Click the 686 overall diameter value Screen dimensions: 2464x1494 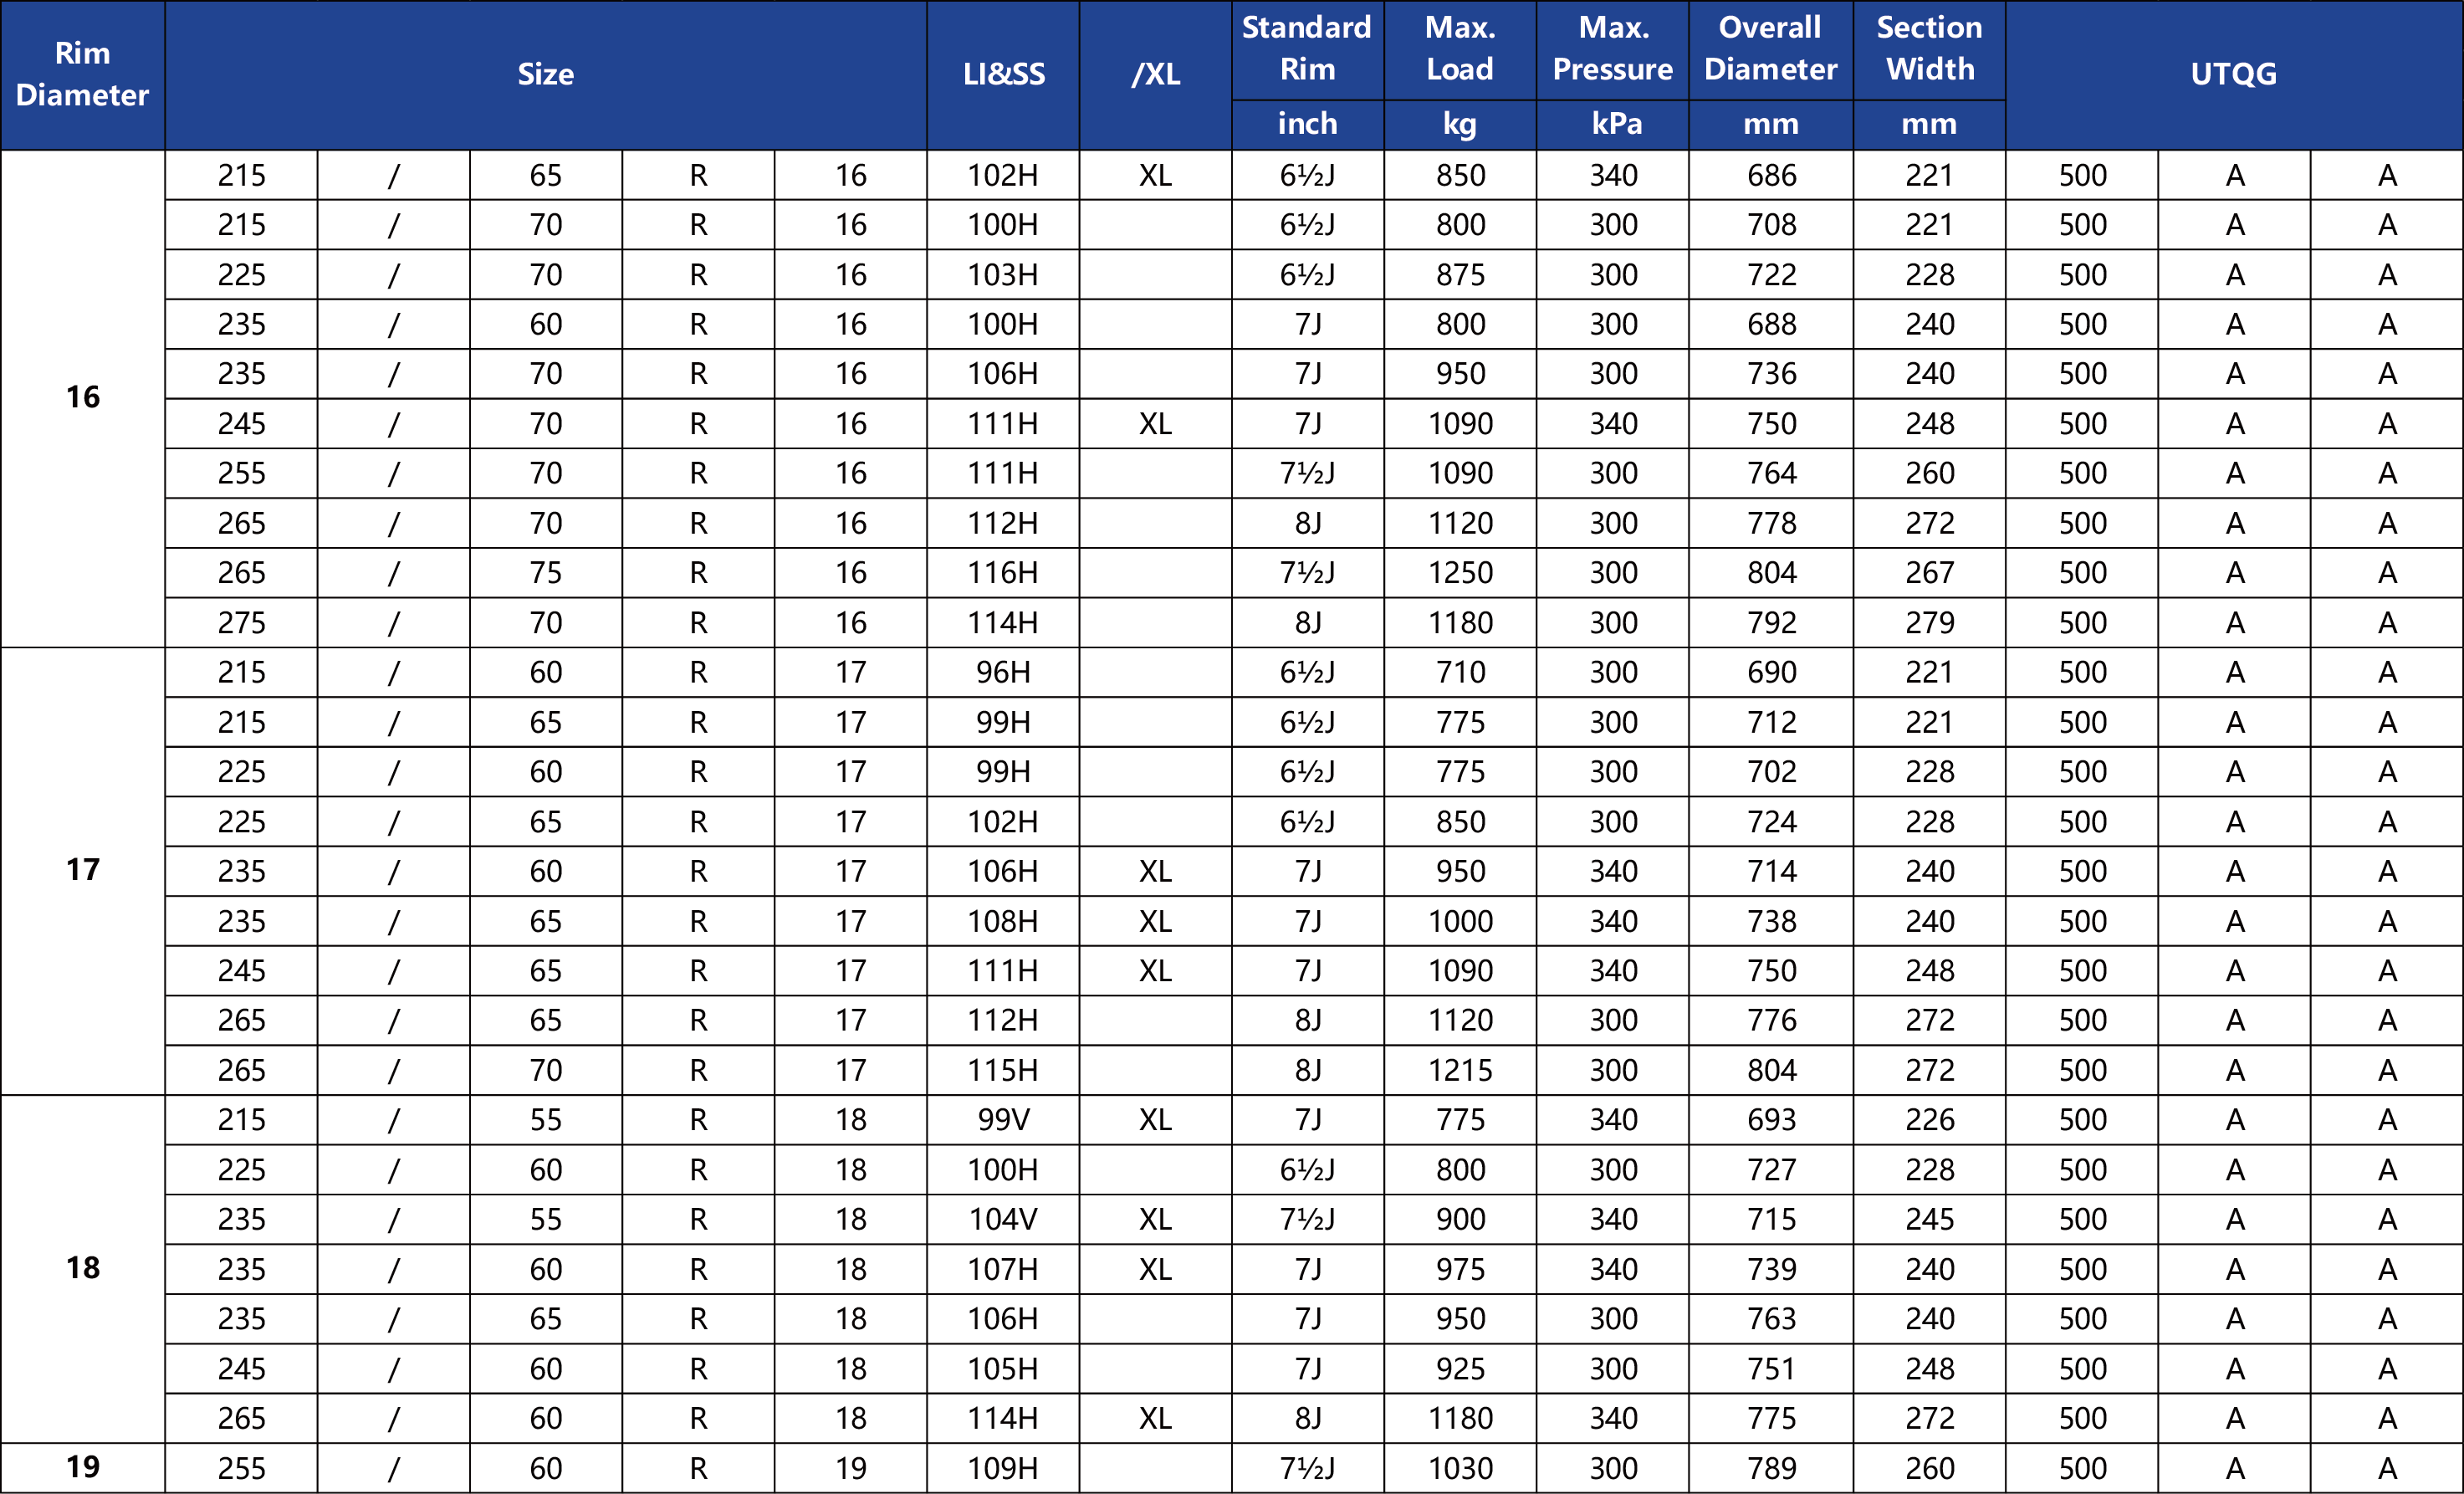pyautogui.click(x=1770, y=175)
